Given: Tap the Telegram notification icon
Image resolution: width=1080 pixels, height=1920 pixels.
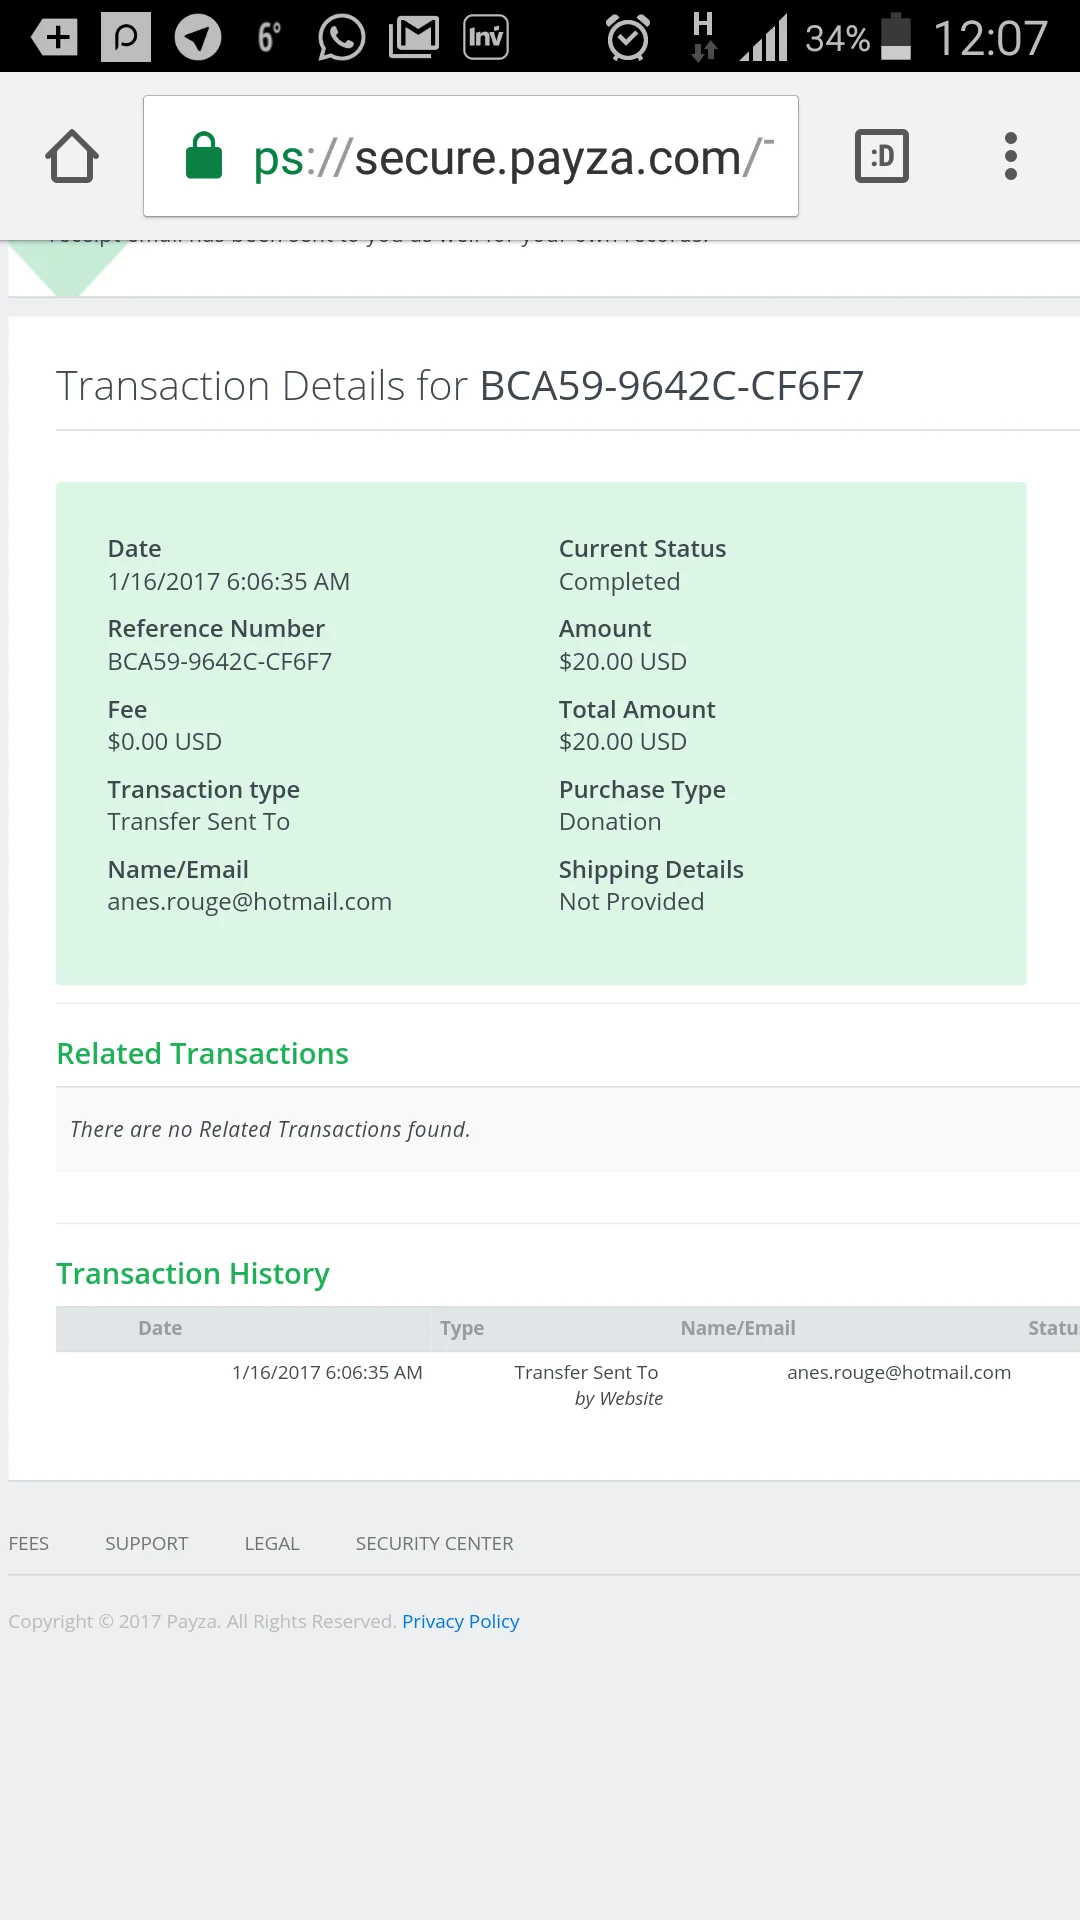Looking at the screenshot, I should pos(198,38).
